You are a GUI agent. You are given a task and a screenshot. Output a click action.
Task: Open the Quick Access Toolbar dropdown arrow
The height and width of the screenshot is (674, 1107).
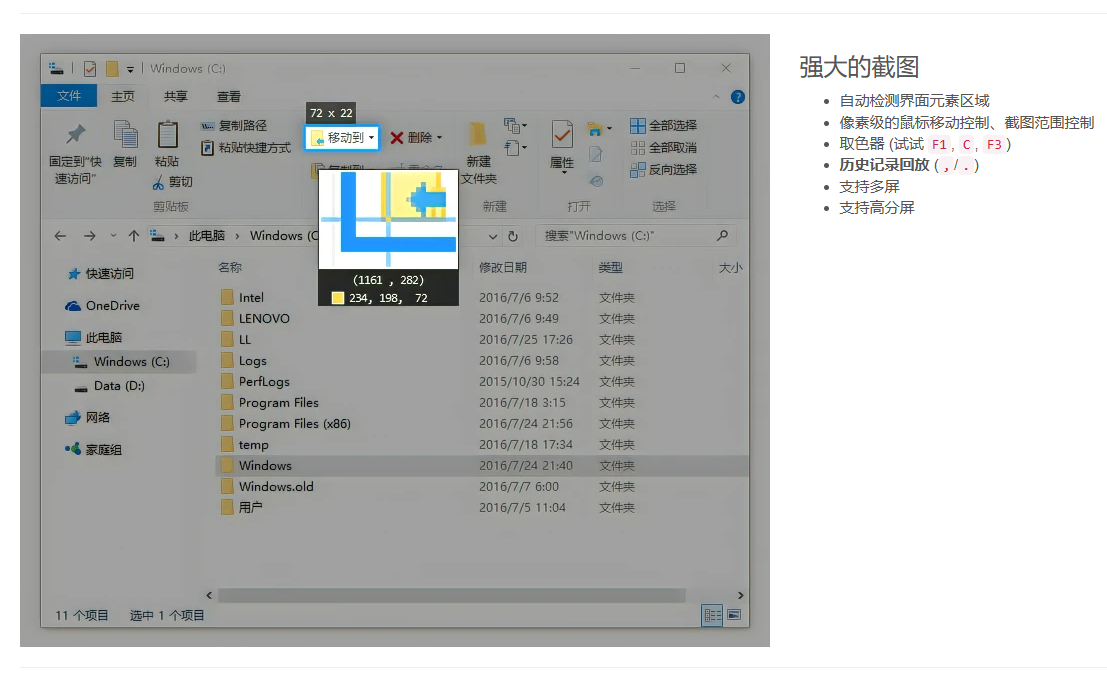coord(130,69)
